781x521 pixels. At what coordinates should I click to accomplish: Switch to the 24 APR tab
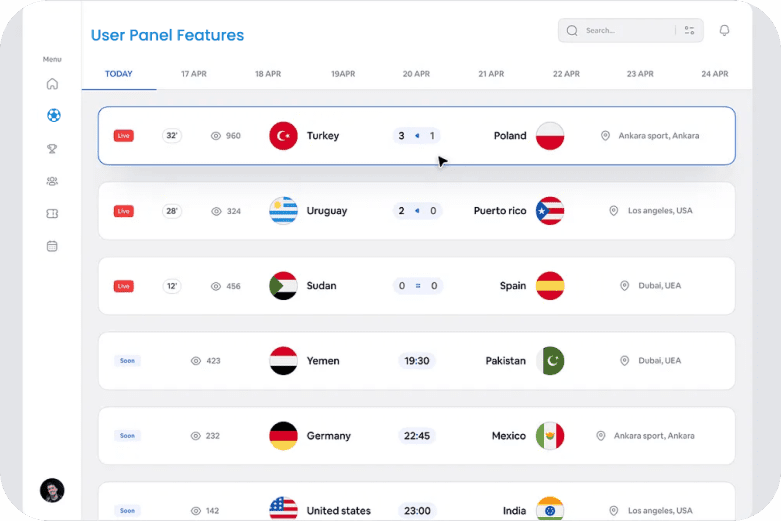(715, 74)
